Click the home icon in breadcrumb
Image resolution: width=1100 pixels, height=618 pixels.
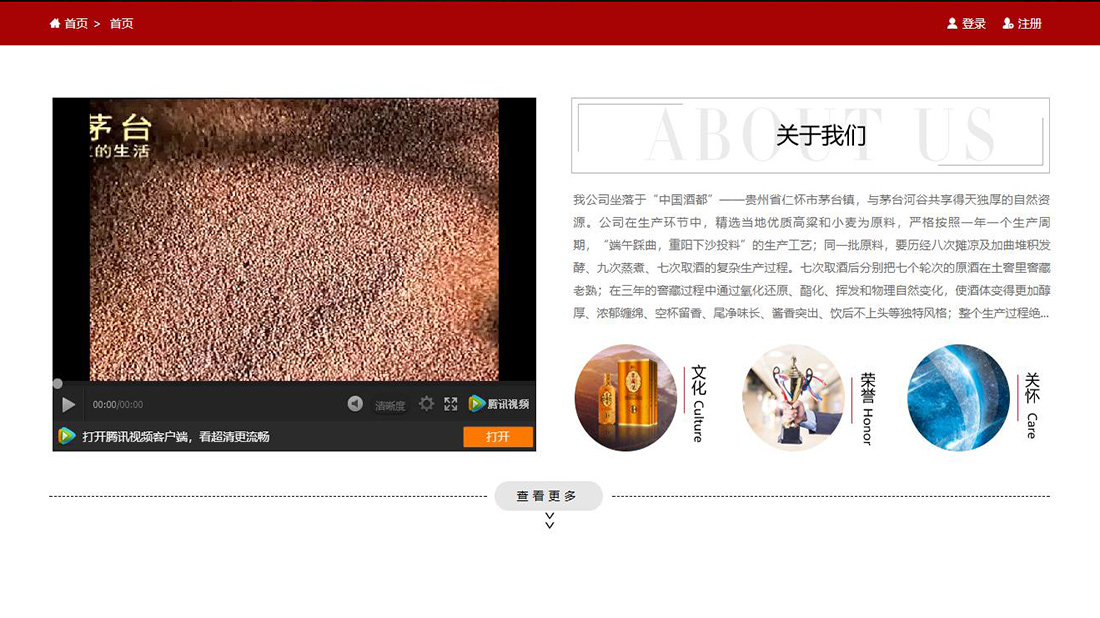(x=55, y=24)
